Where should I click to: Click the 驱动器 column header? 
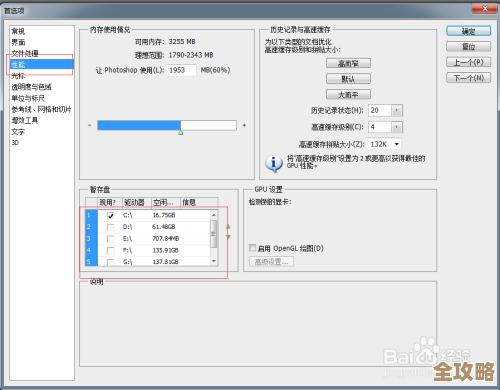pos(137,202)
